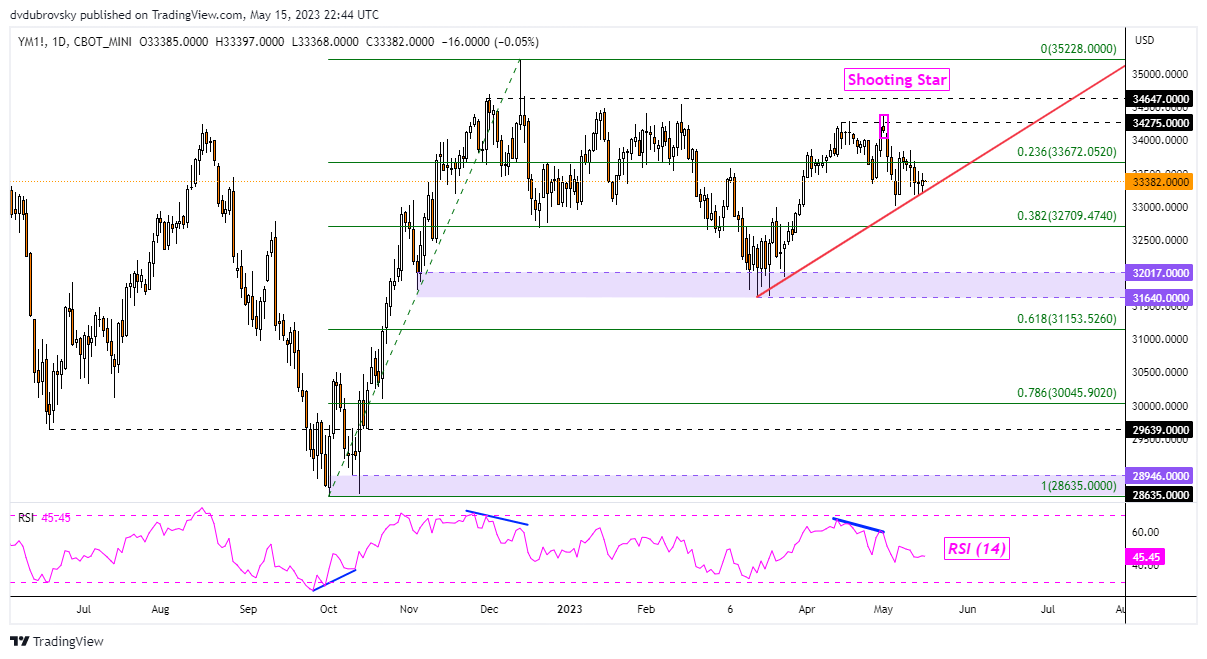Click the 30000.0000 price scale tick

click(x=1161, y=406)
